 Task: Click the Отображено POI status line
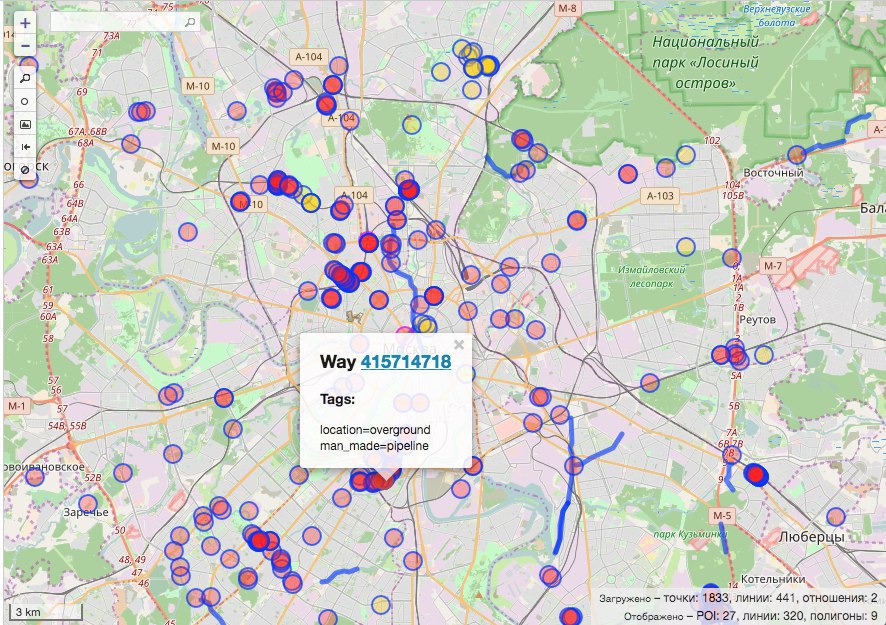click(750, 615)
